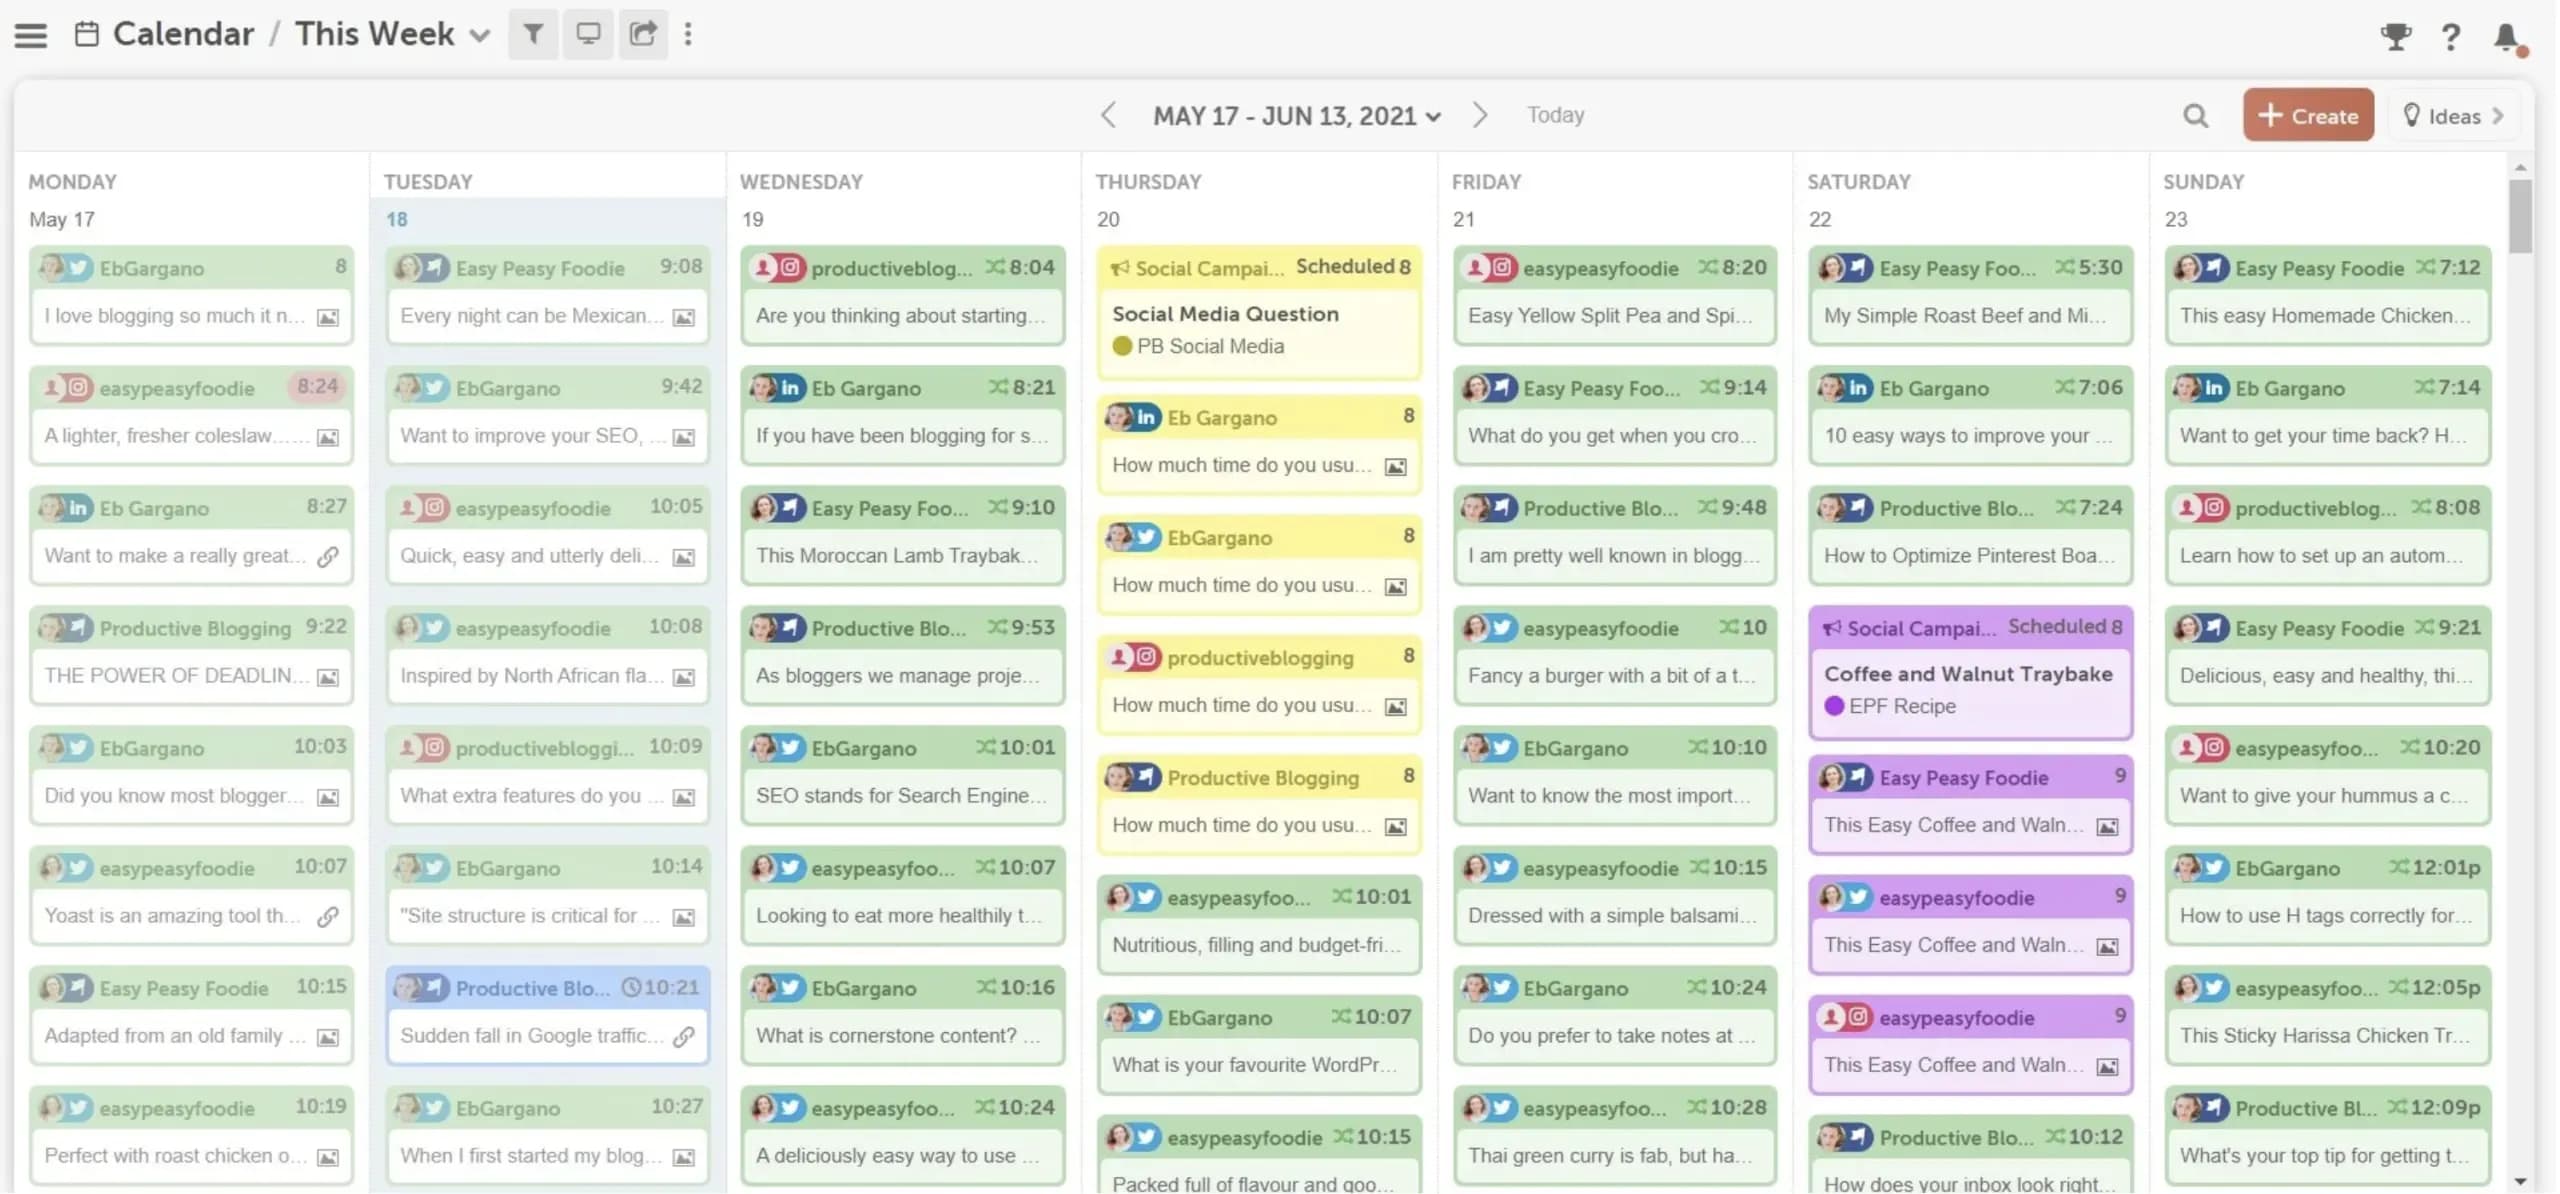Click the Create button
2560x1194 pixels.
coord(2308,114)
